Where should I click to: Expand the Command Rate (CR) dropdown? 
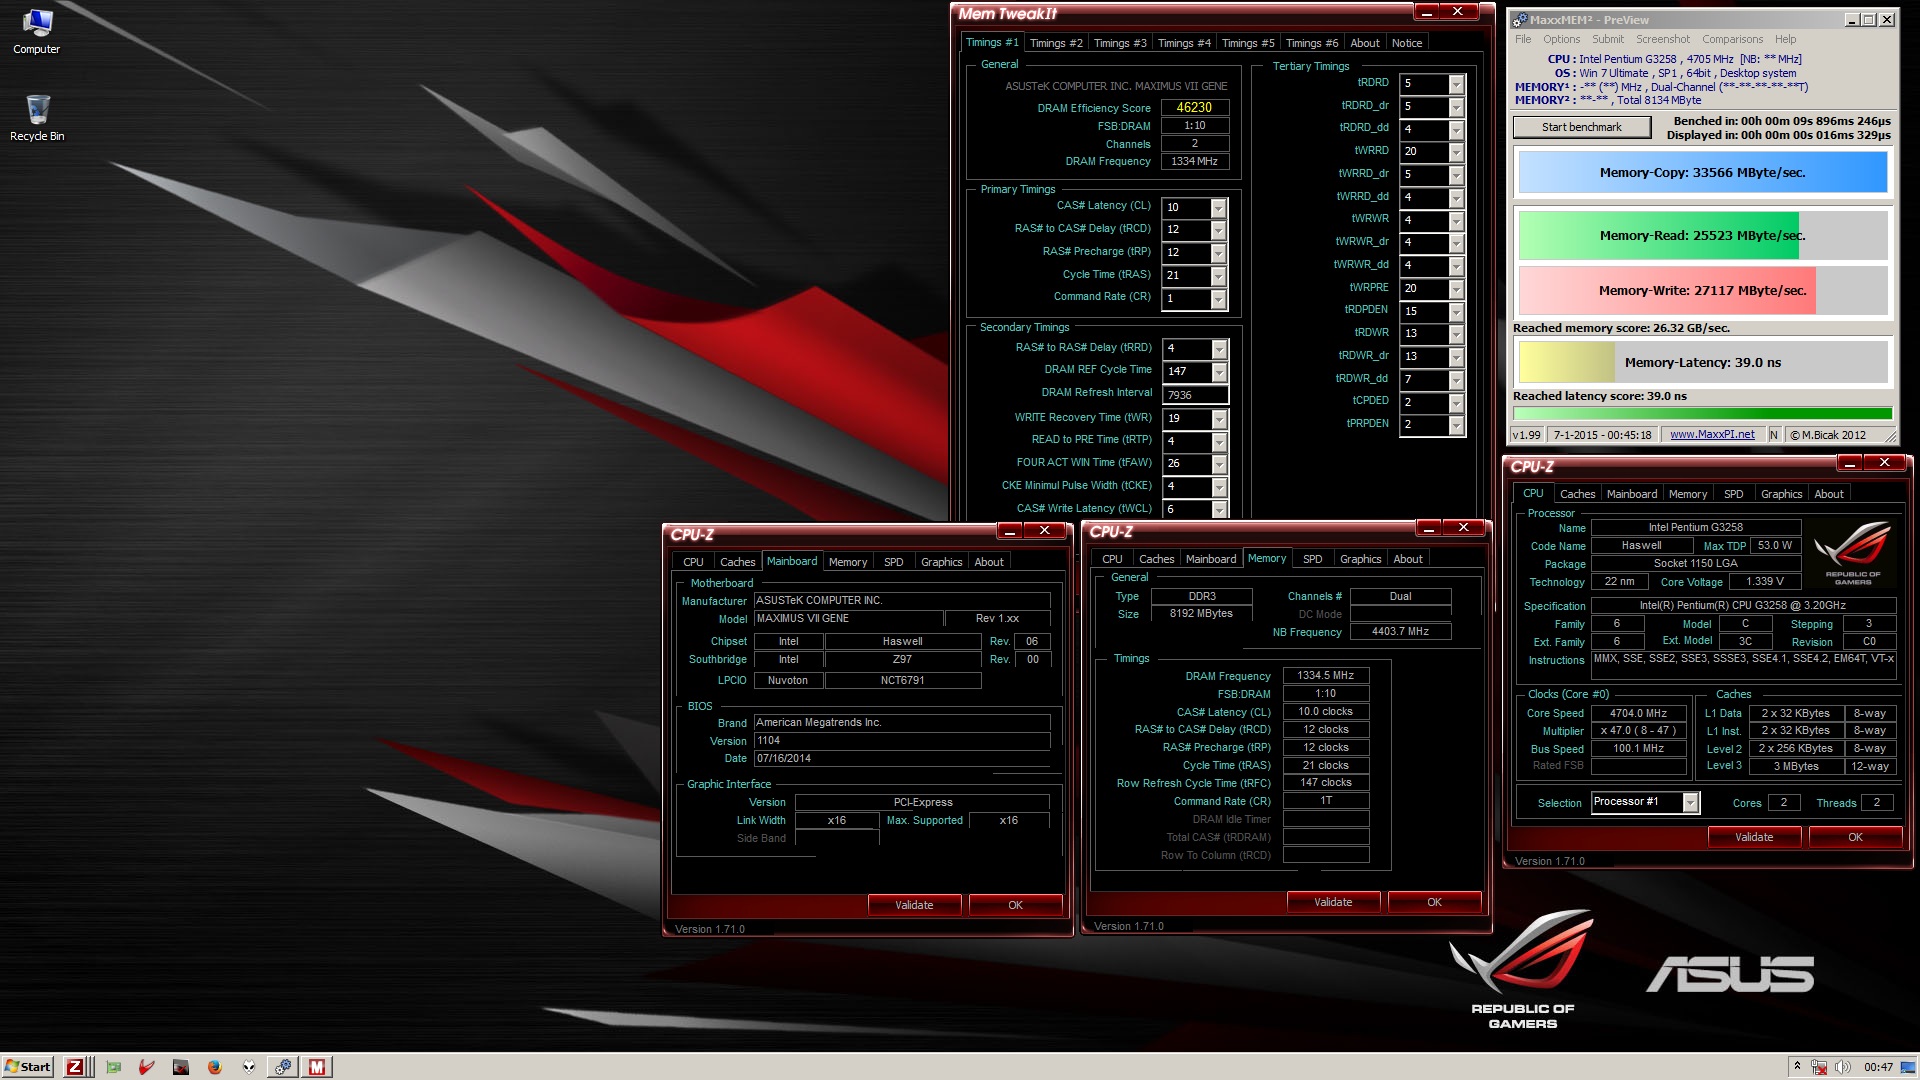coord(1218,299)
